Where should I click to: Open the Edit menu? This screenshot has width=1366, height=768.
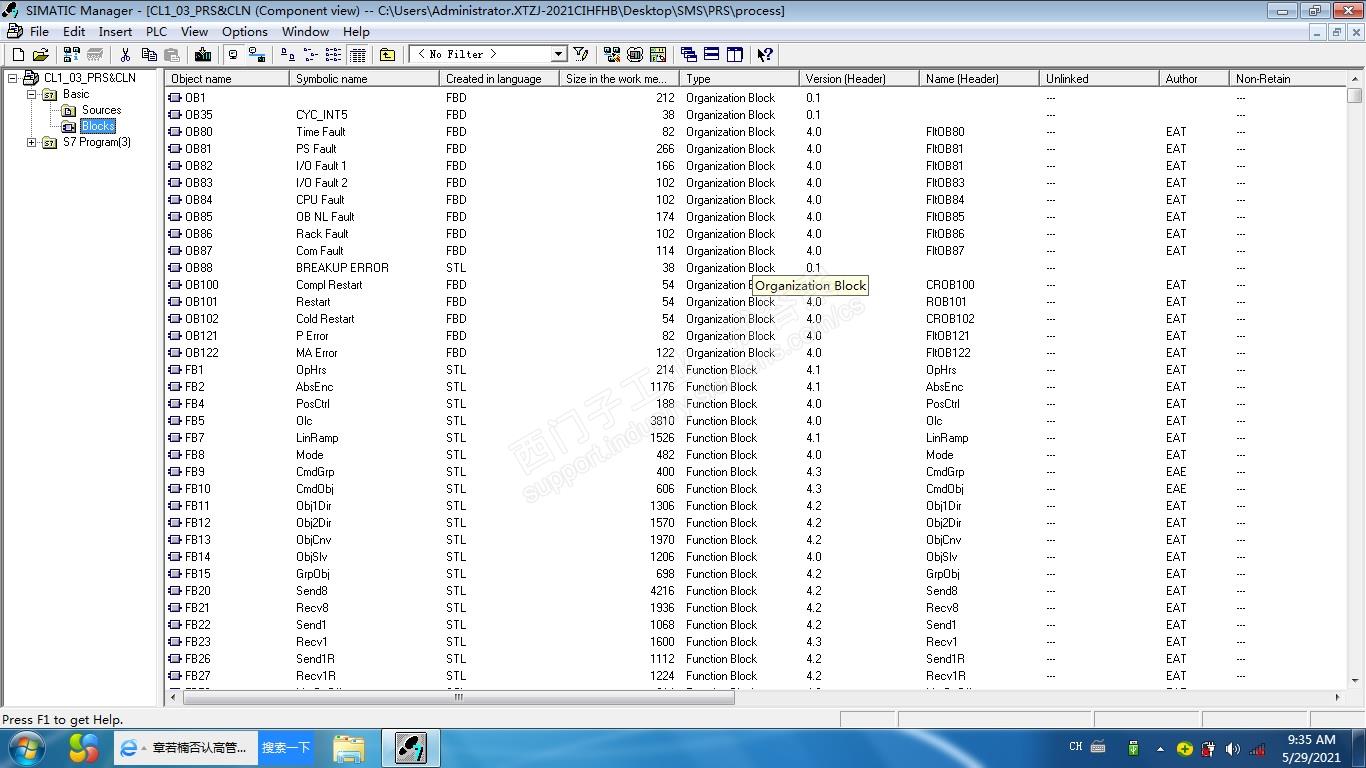click(x=74, y=32)
